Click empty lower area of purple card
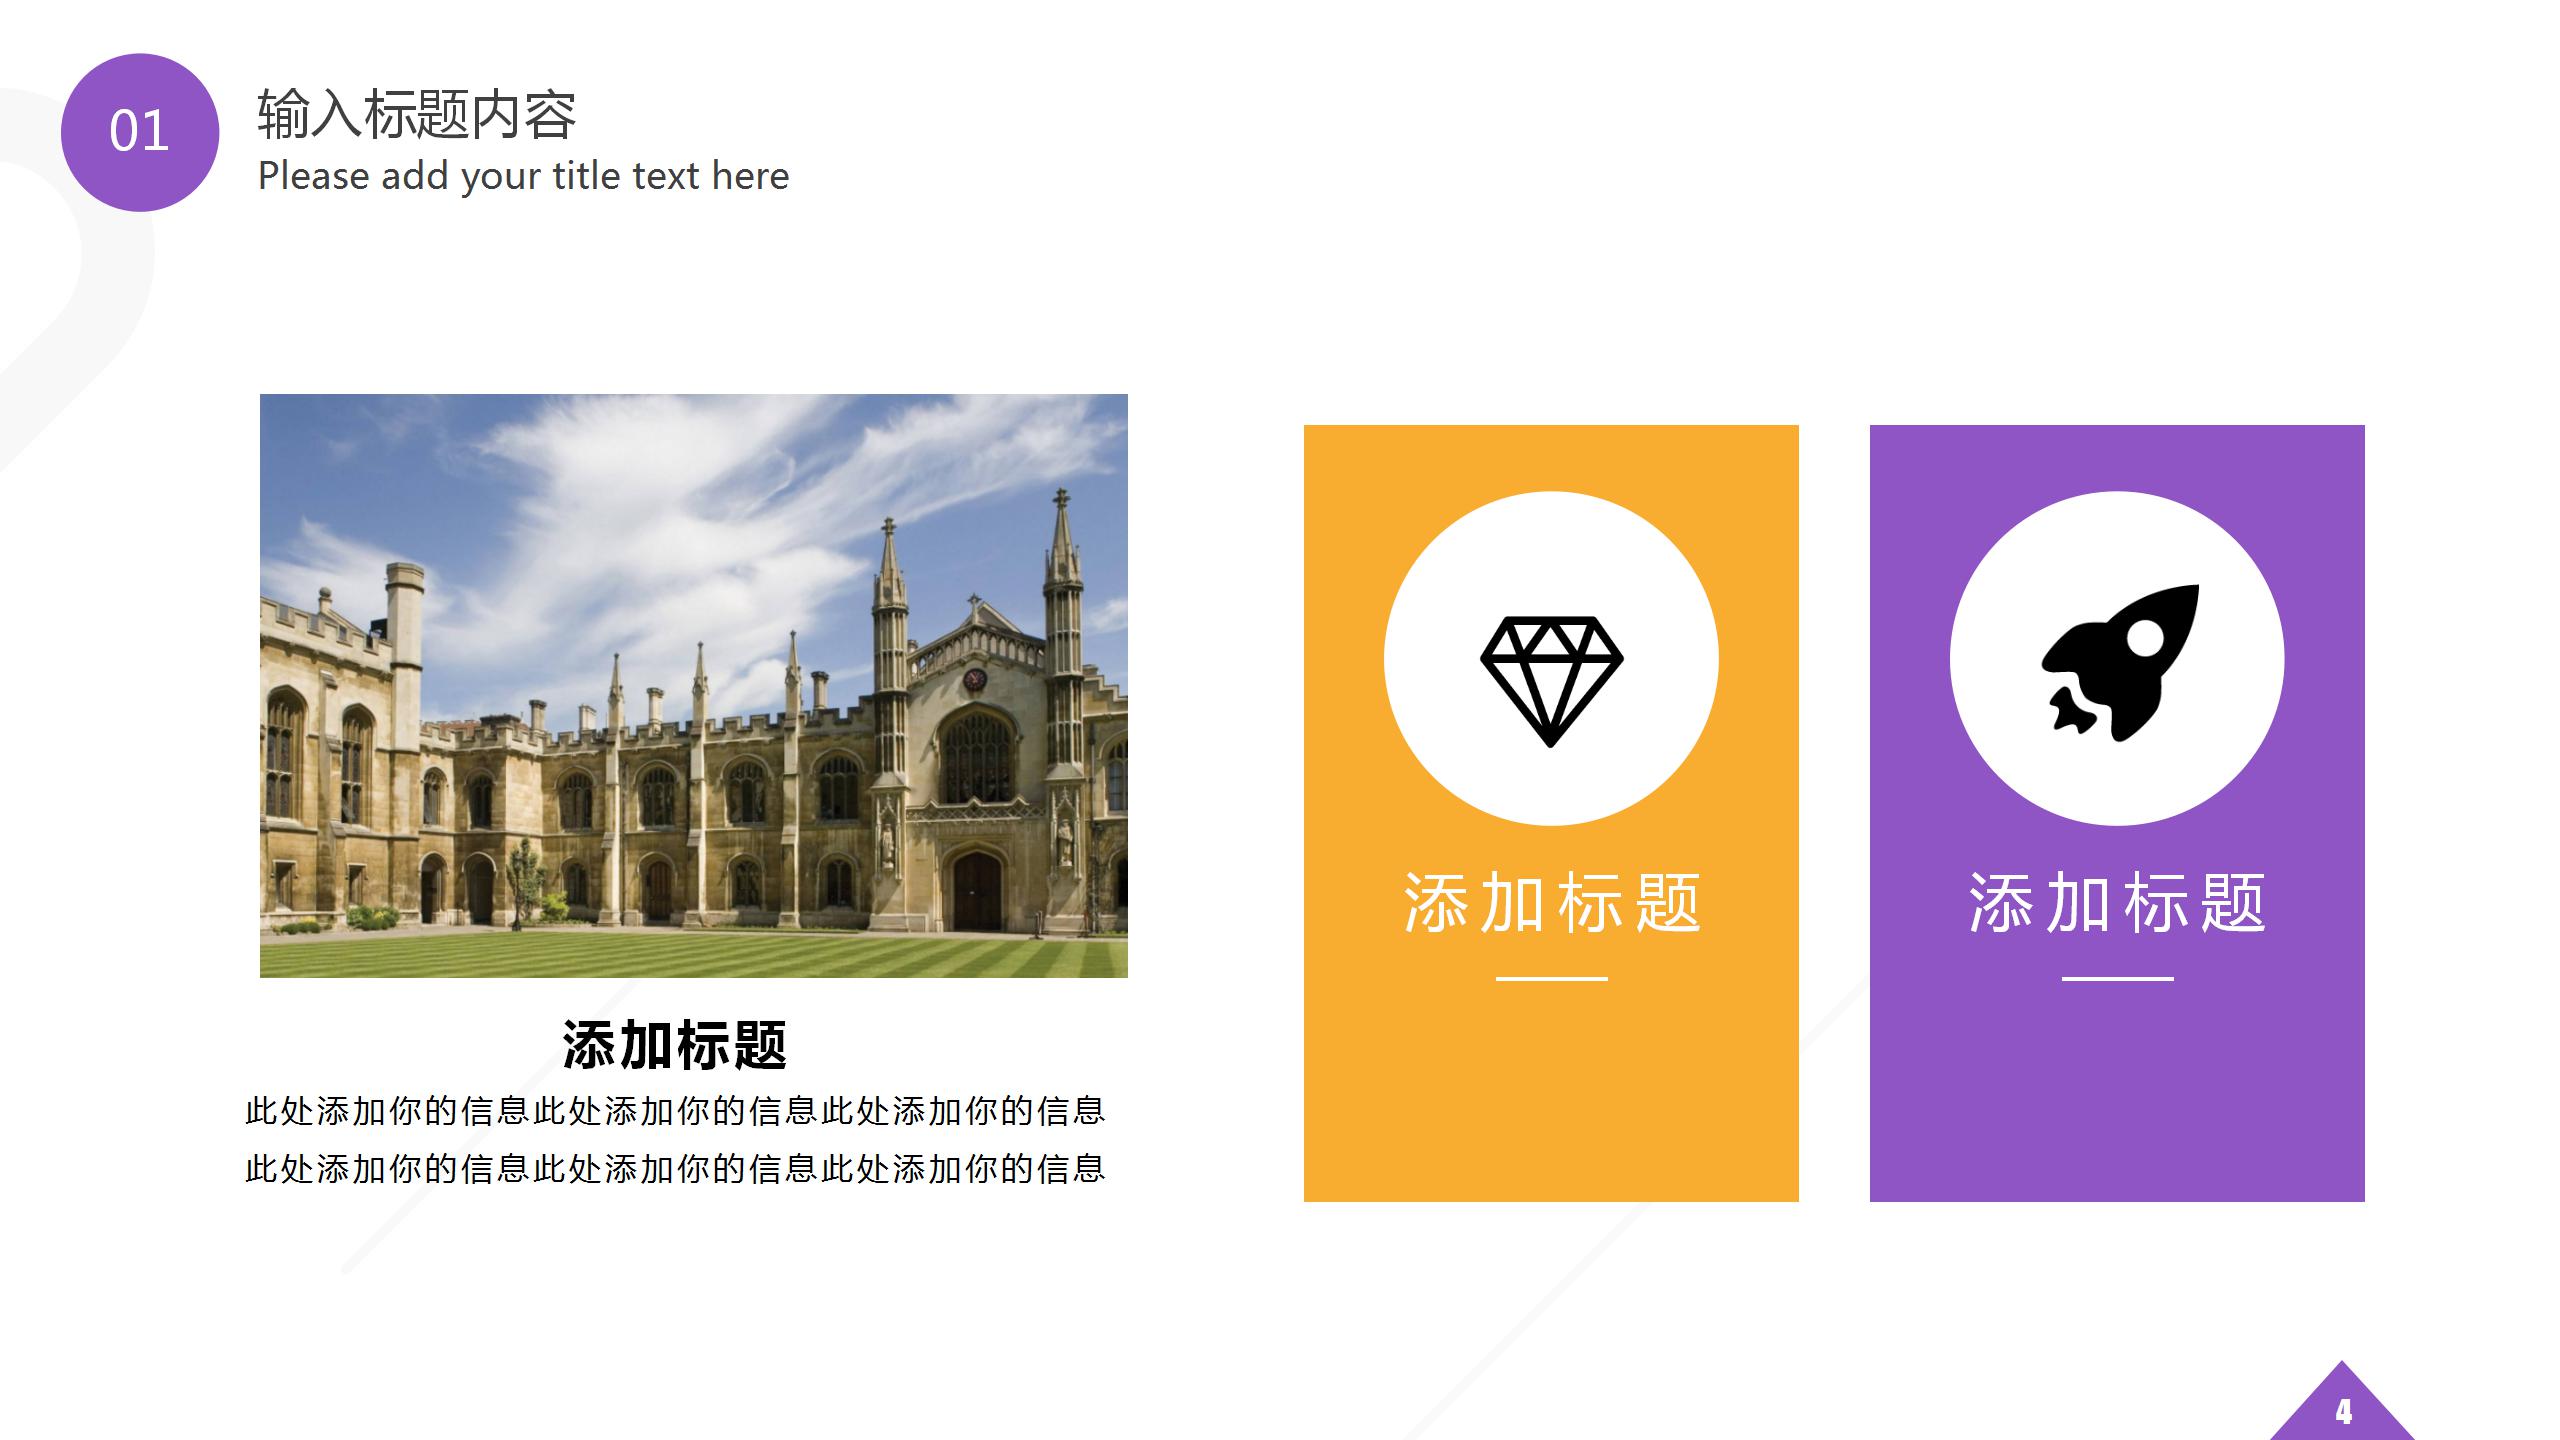 pos(2117,1100)
